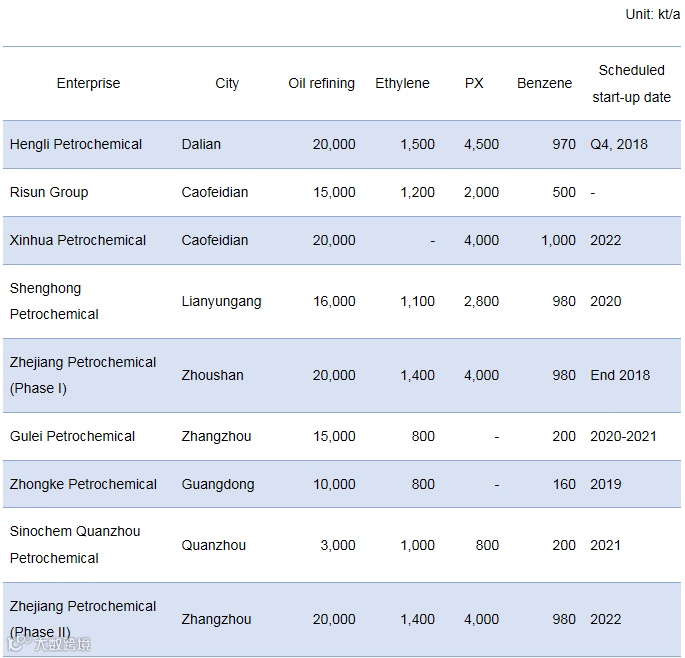
Task: Select the 2020-2021 start-up date
Action: [x=623, y=436]
